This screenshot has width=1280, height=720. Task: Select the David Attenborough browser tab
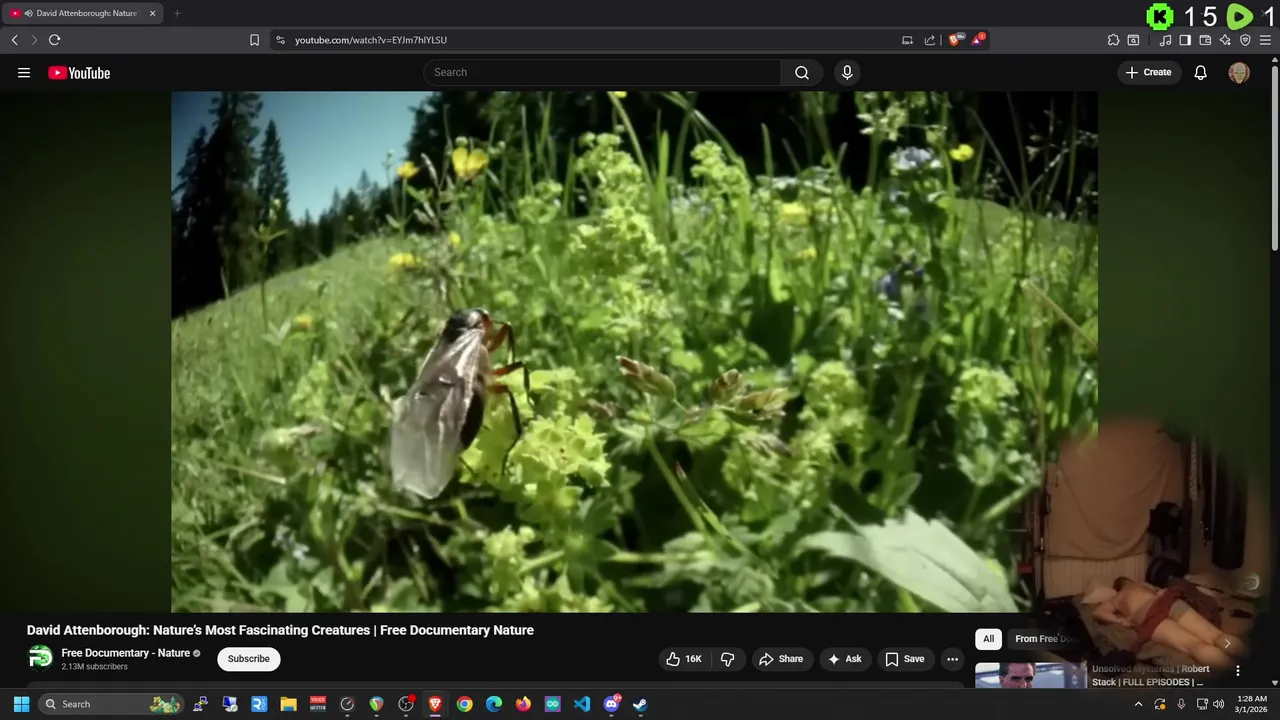point(83,13)
